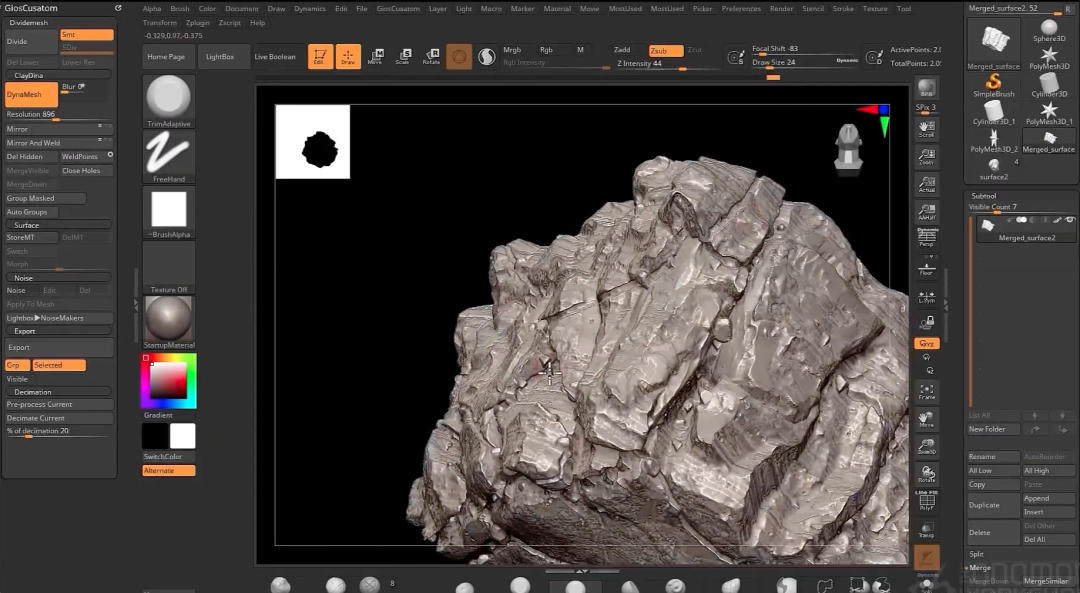Click the main color picker square

[x=168, y=380]
